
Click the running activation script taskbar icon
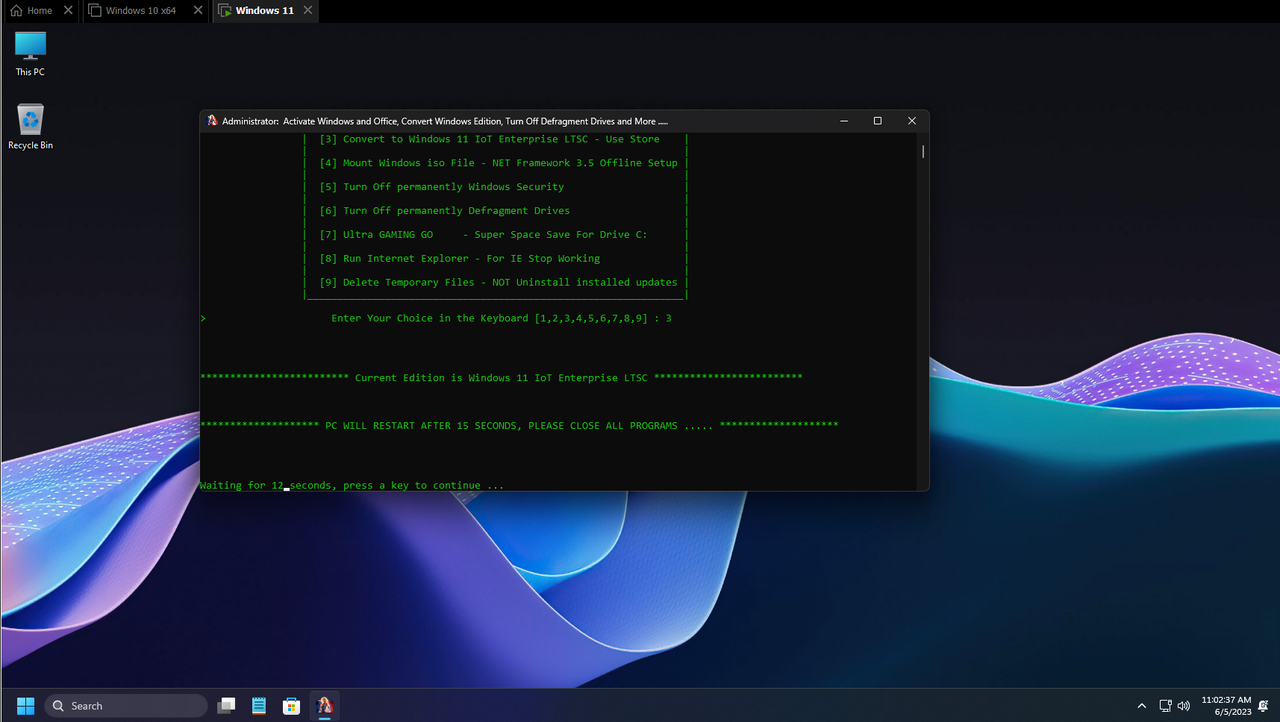tap(325, 706)
